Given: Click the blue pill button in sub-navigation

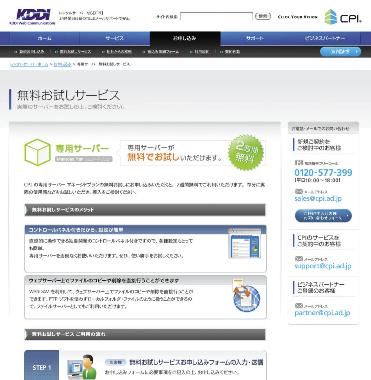Looking at the screenshot, I should click(340, 52).
